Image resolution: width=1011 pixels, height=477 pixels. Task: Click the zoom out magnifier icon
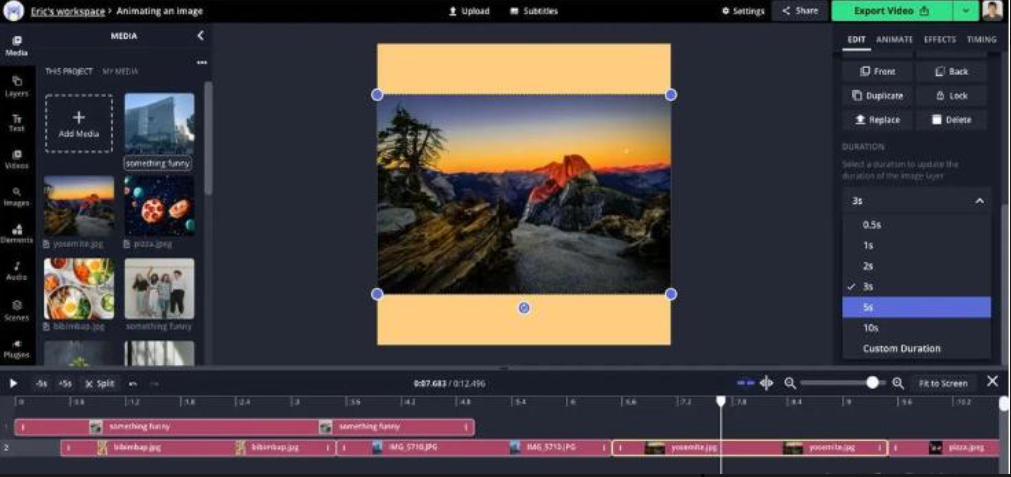tap(790, 383)
